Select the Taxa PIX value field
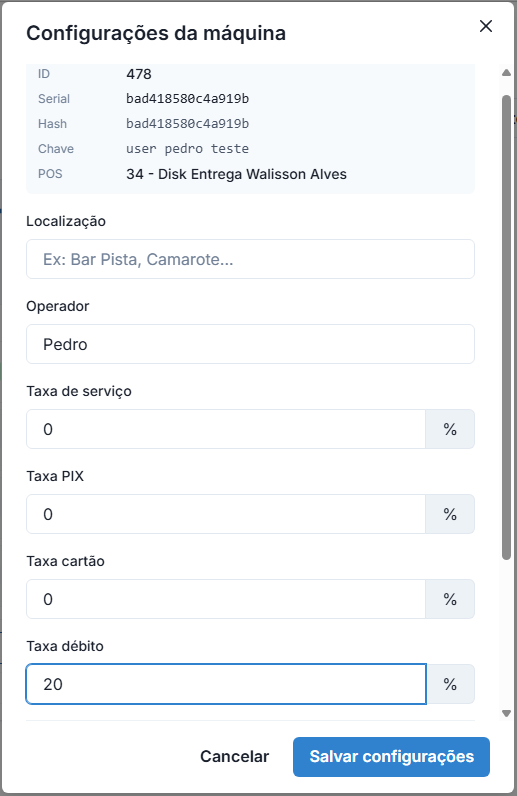This screenshot has height=796, width=517. tap(226, 514)
